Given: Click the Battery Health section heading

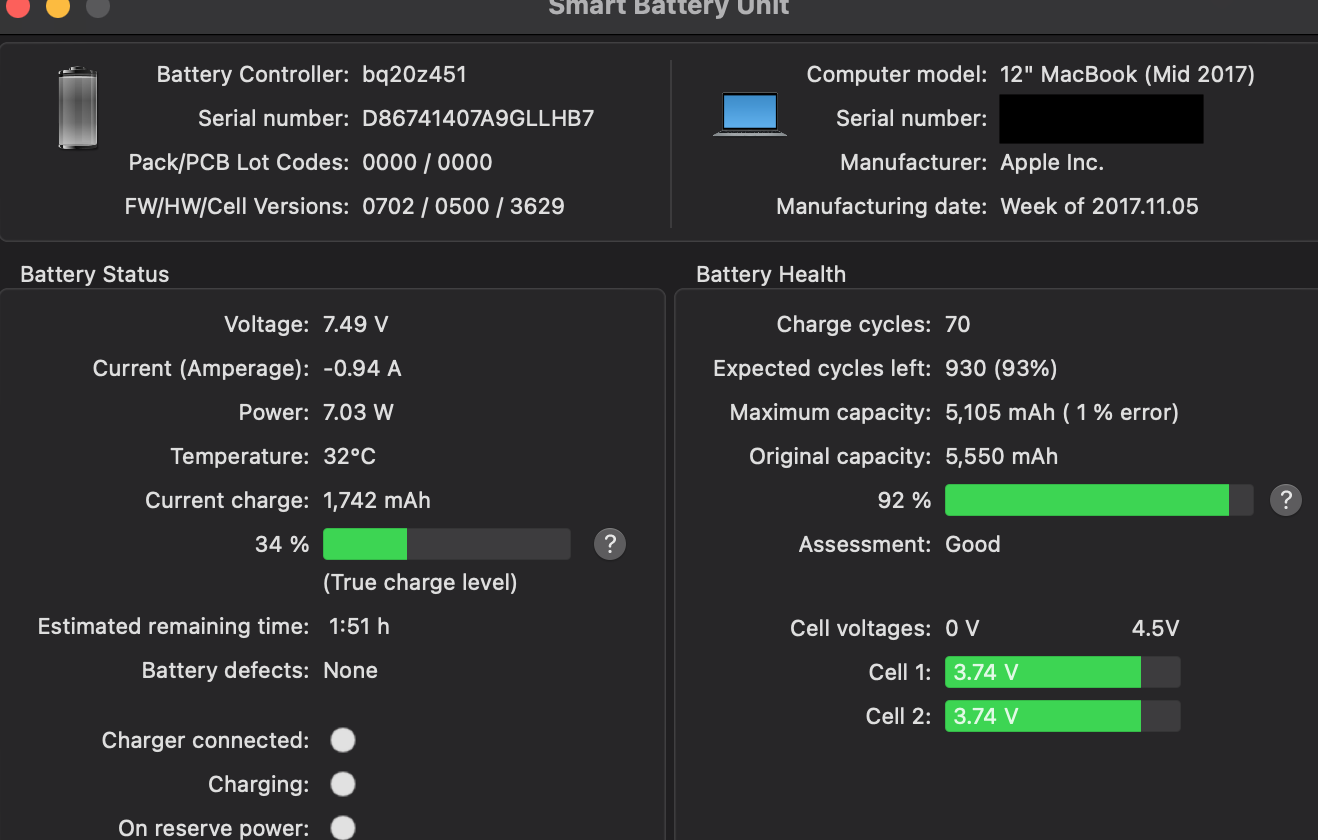Looking at the screenshot, I should tap(771, 274).
